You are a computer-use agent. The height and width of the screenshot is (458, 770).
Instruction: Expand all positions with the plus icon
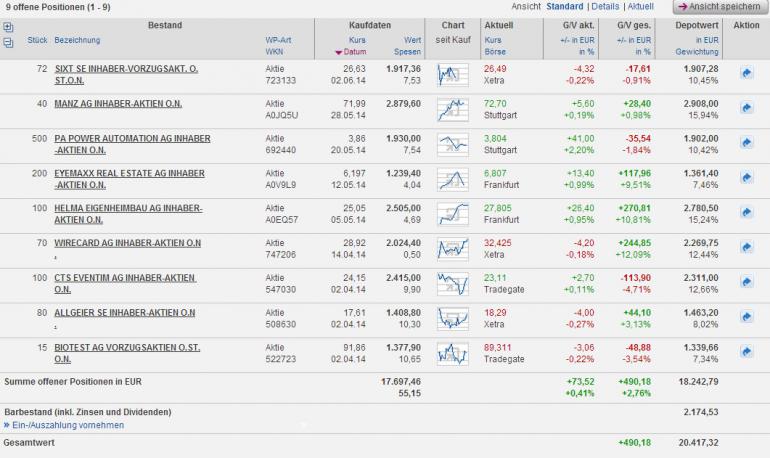pyautogui.click(x=9, y=28)
